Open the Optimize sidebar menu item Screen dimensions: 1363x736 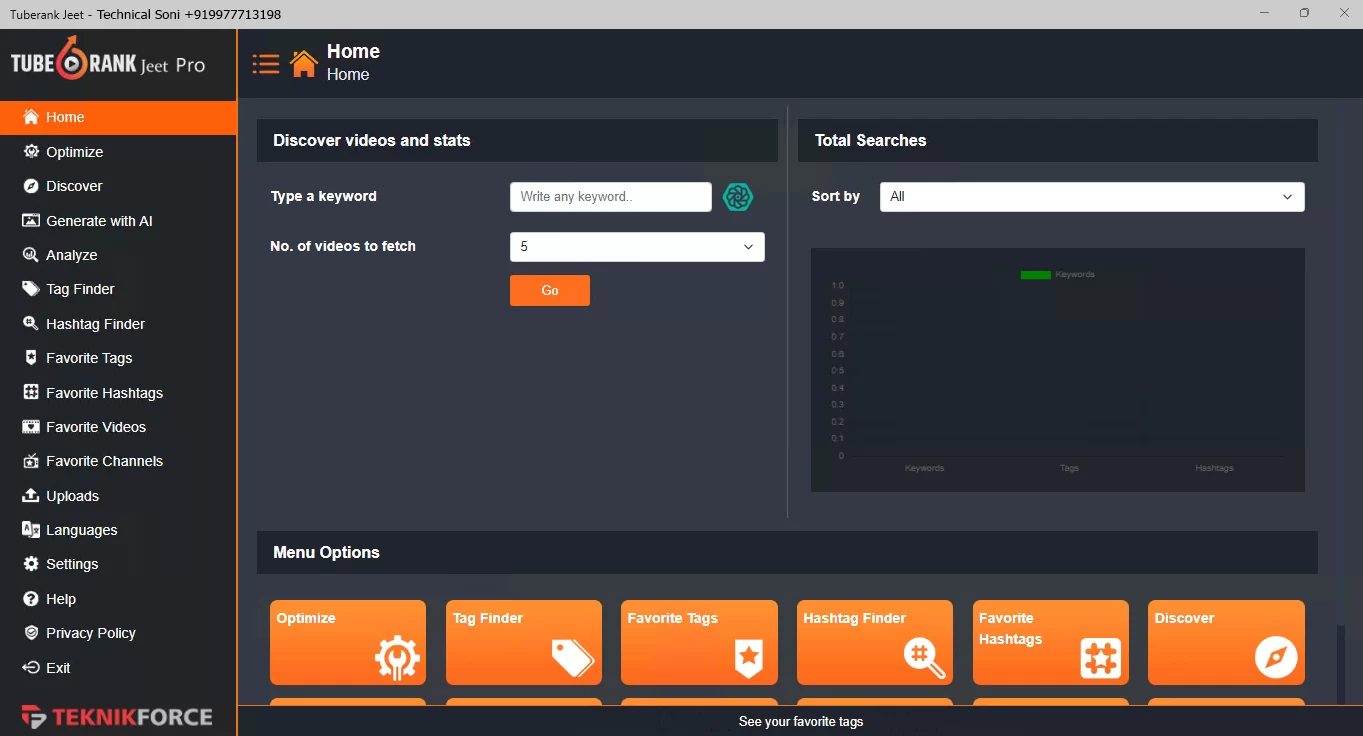[118, 152]
